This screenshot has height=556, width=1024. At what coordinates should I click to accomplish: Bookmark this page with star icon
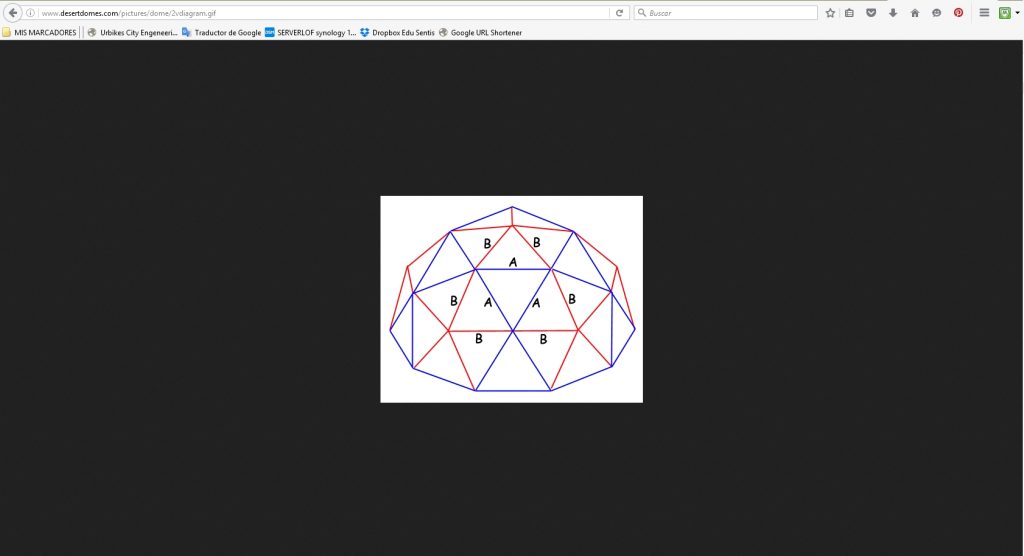click(830, 13)
